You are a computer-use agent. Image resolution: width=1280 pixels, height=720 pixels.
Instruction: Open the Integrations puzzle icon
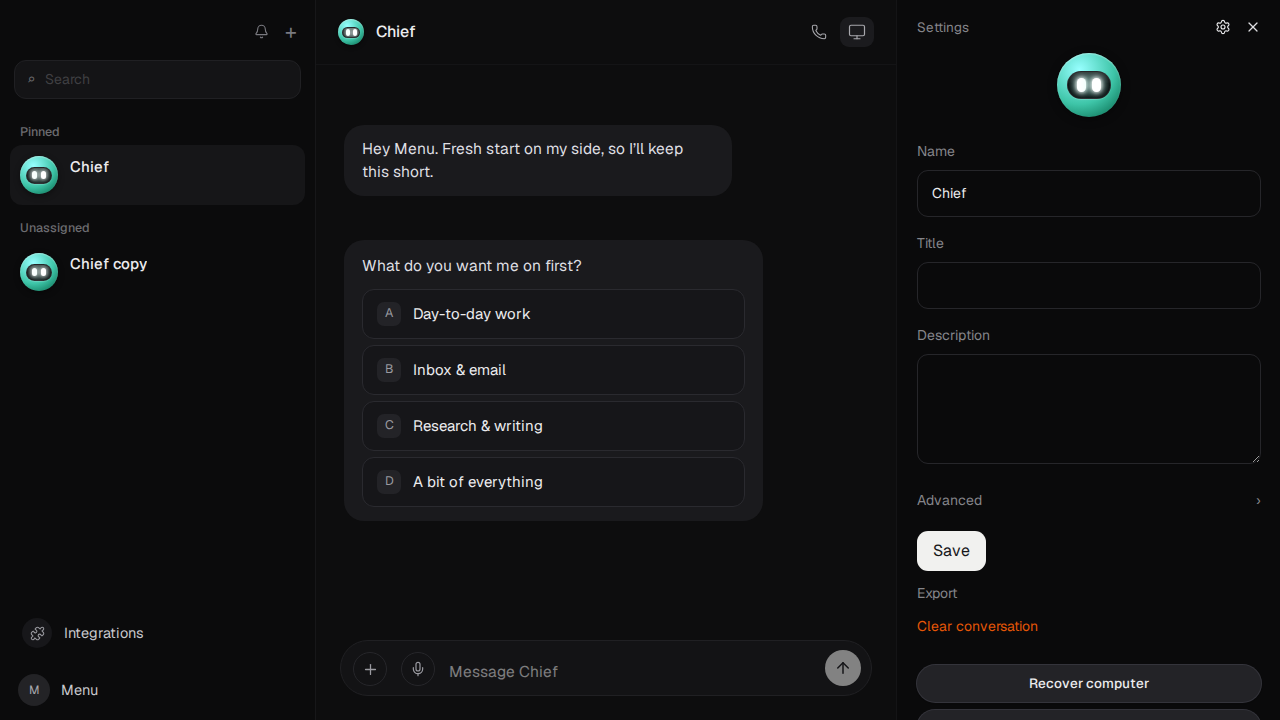point(37,633)
